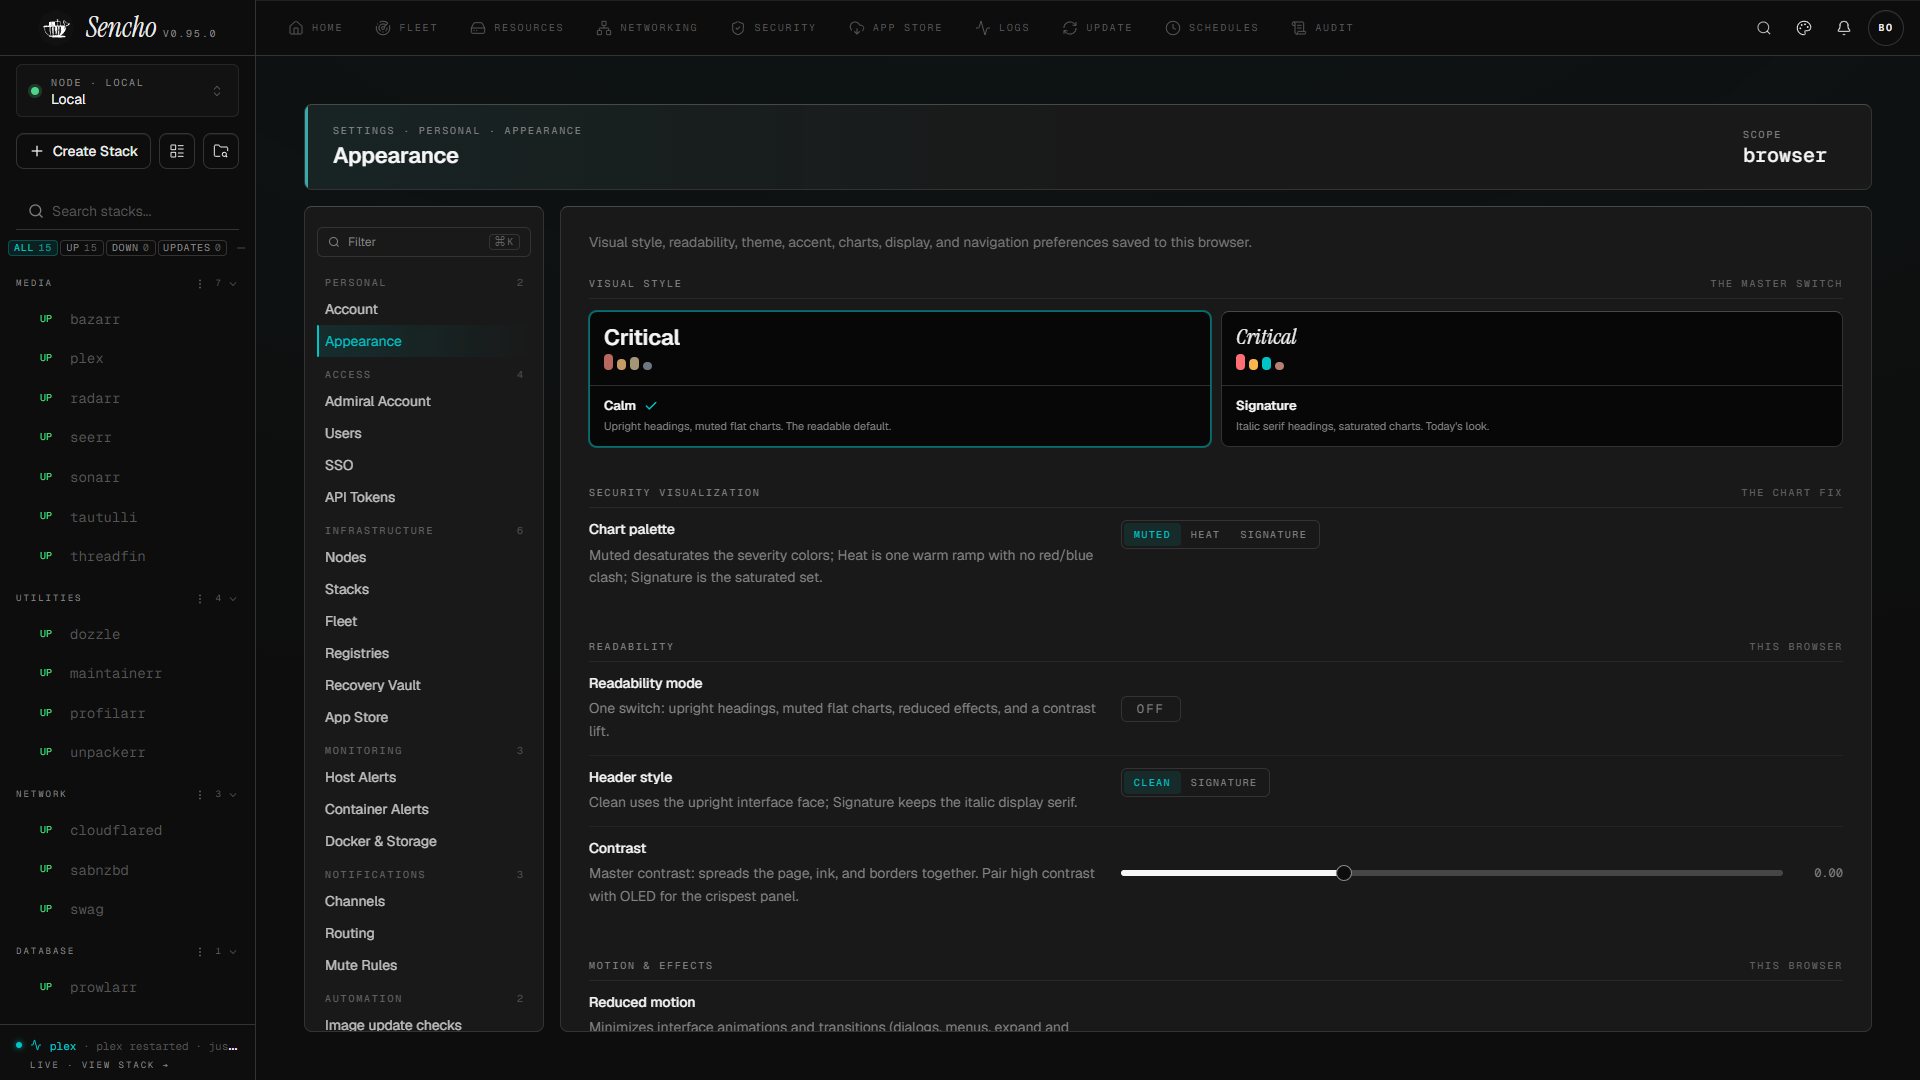Click the Networking nav icon
The image size is (1920, 1080).
click(604, 28)
